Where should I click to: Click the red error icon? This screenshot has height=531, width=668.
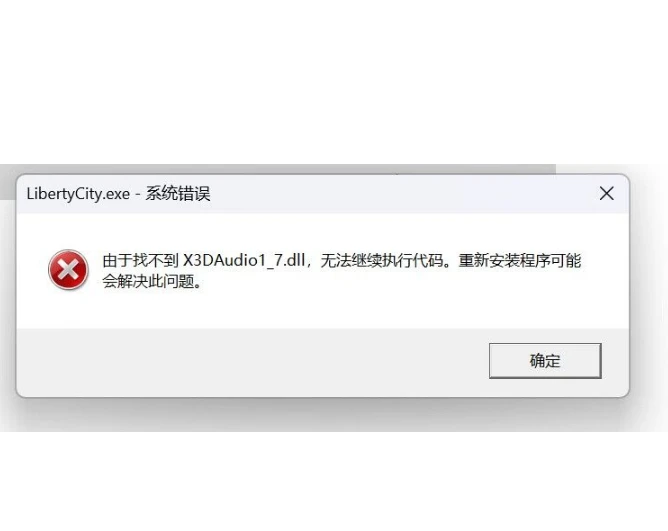point(68,270)
